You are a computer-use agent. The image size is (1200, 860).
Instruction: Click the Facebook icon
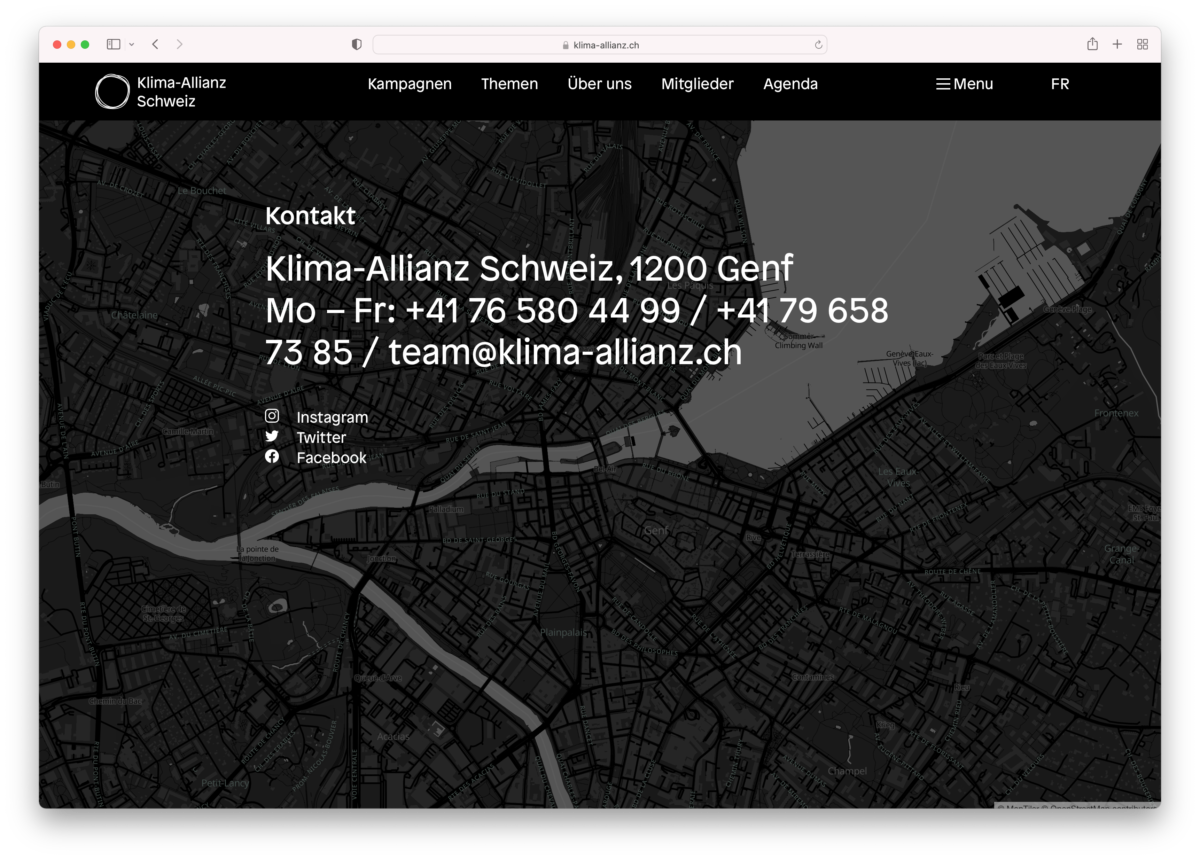point(272,457)
